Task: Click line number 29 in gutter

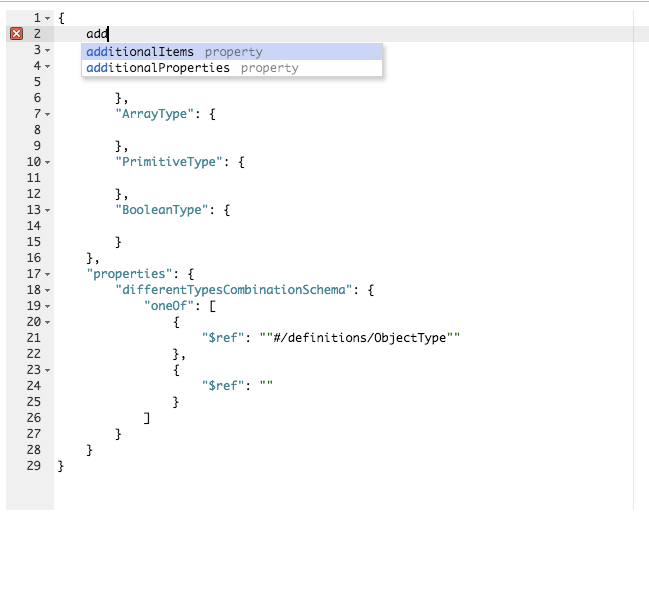Action: pos(34,466)
